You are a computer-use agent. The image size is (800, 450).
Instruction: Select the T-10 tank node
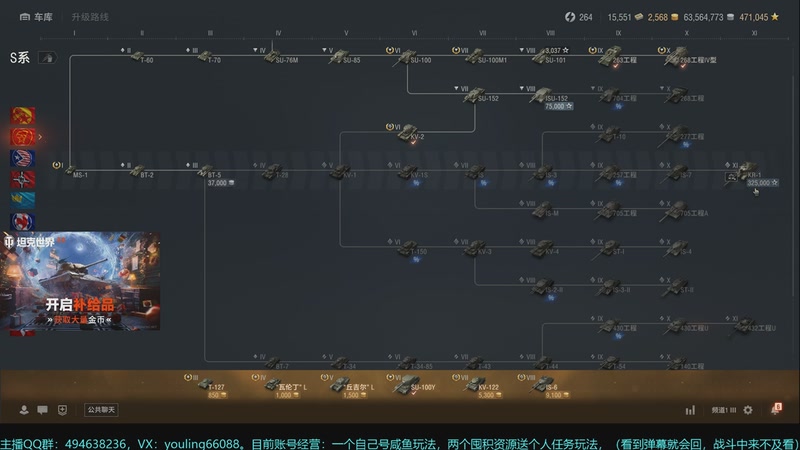(611, 134)
